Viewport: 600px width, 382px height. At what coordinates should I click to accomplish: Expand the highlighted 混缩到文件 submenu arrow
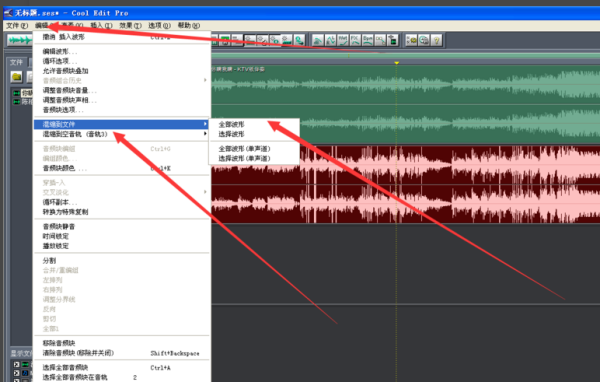pos(205,124)
